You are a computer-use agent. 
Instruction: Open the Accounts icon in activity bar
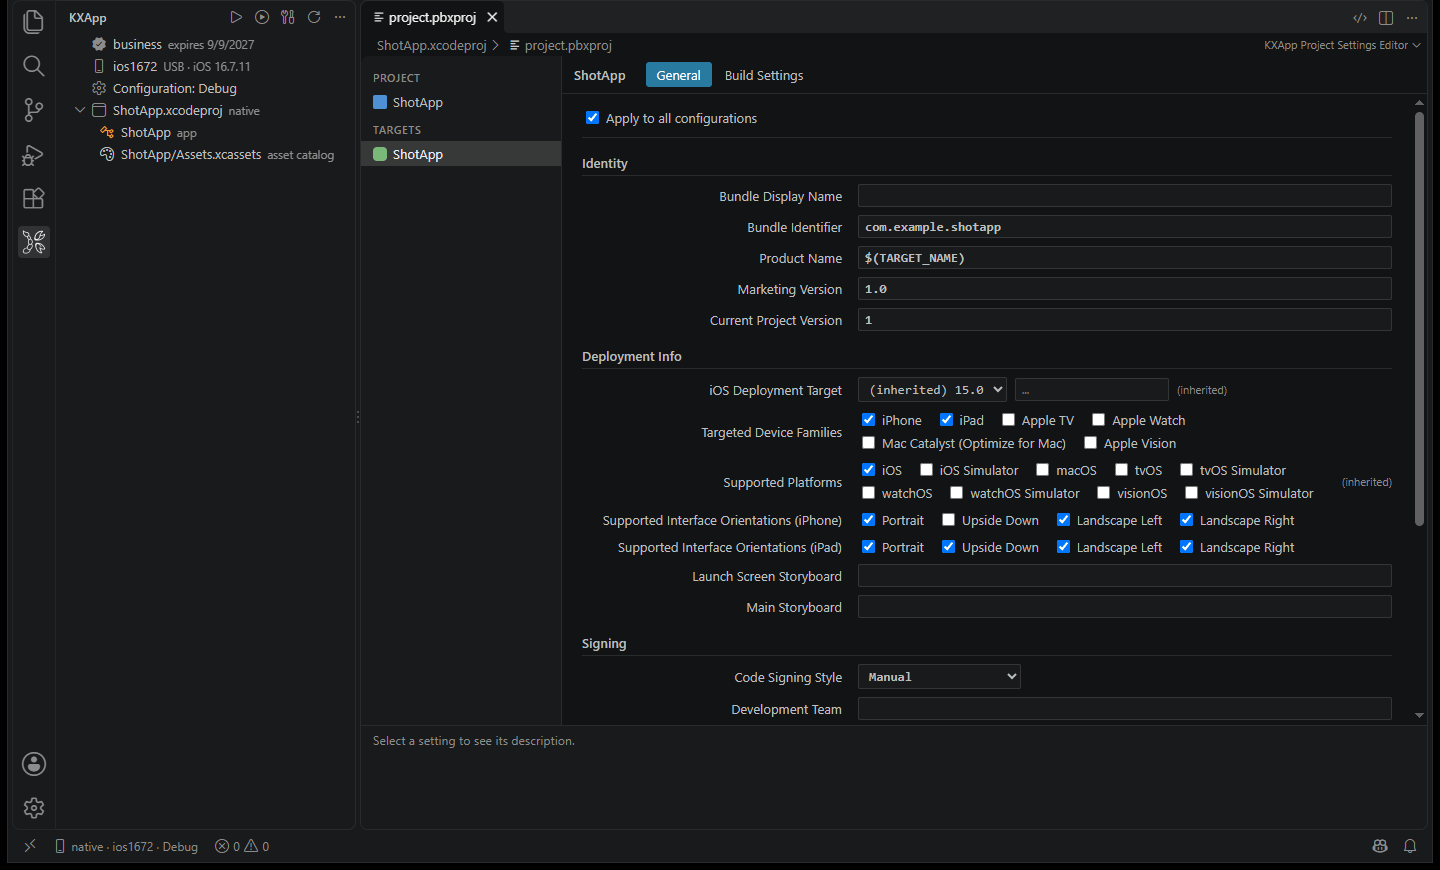[x=34, y=764]
